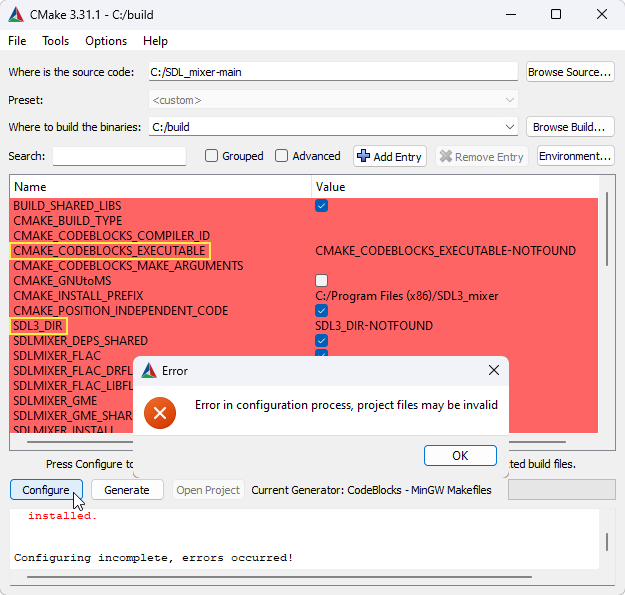
Task: Uncheck SDLMIXER_DEPS_SHARED checkbox
Action: [321, 341]
